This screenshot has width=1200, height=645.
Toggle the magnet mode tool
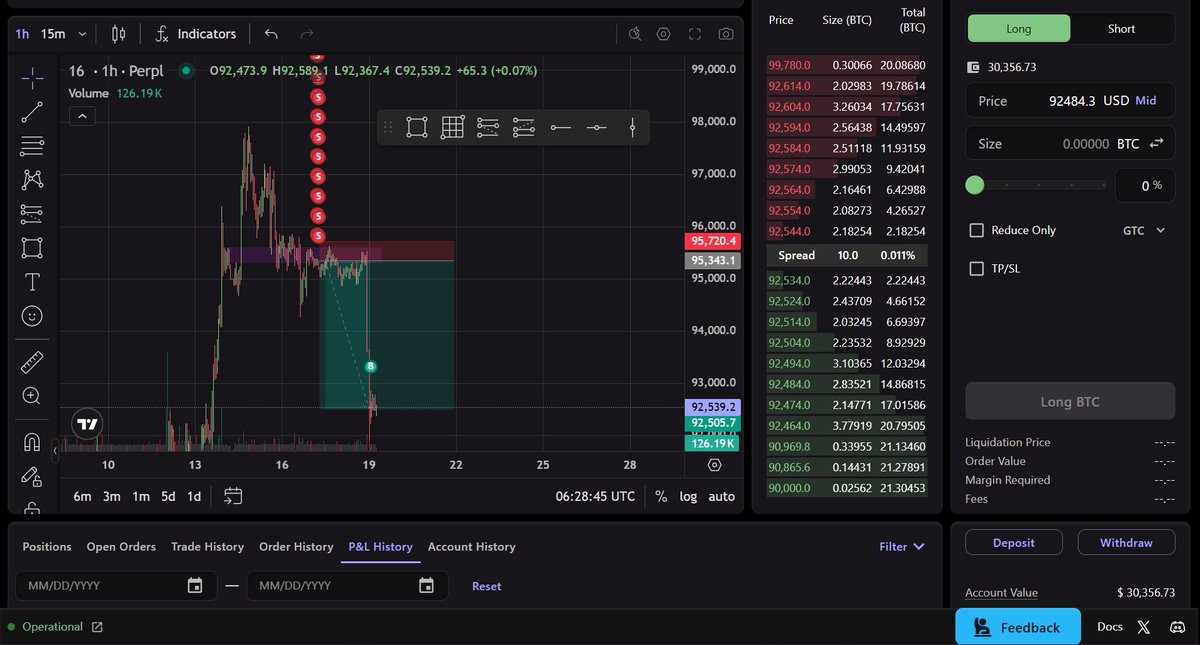tap(32, 442)
